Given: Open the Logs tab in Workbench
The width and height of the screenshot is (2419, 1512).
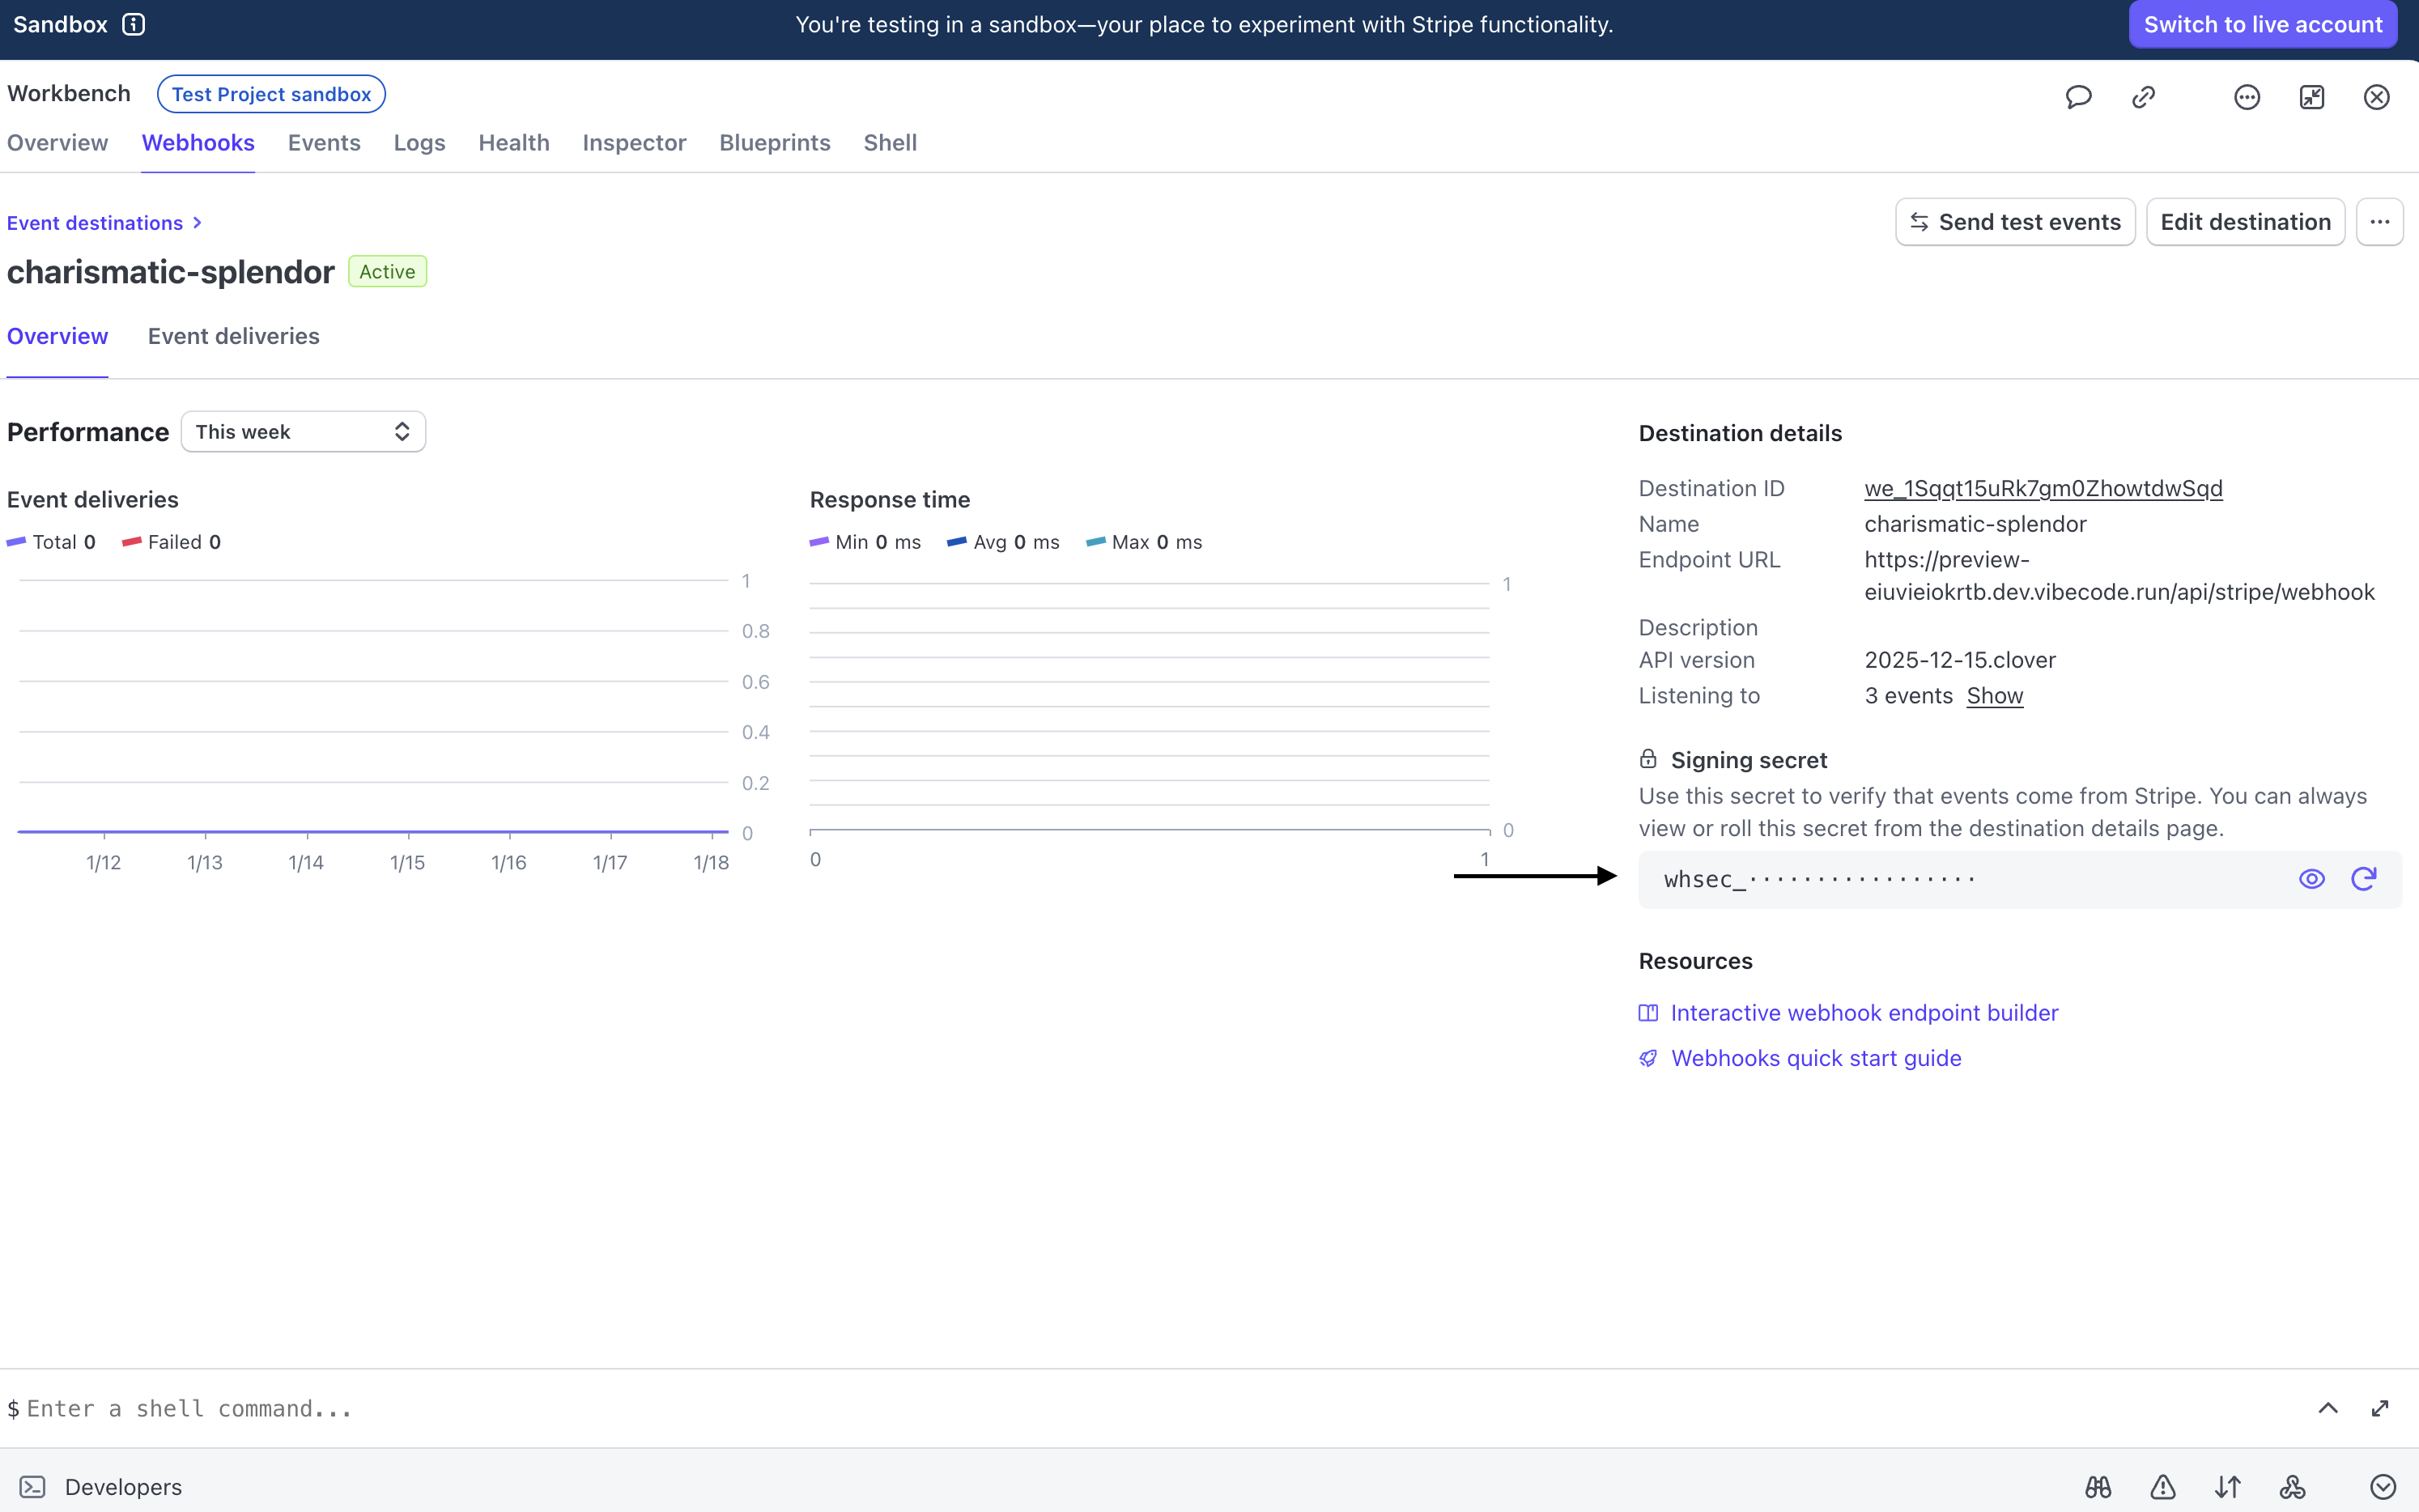Looking at the screenshot, I should [x=419, y=143].
